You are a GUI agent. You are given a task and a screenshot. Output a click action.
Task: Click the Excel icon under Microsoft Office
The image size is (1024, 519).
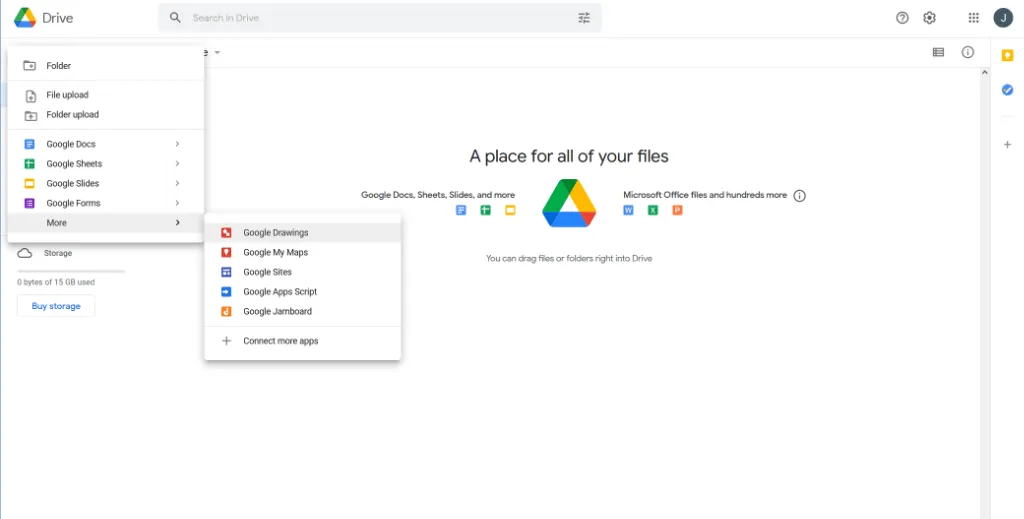(652, 210)
